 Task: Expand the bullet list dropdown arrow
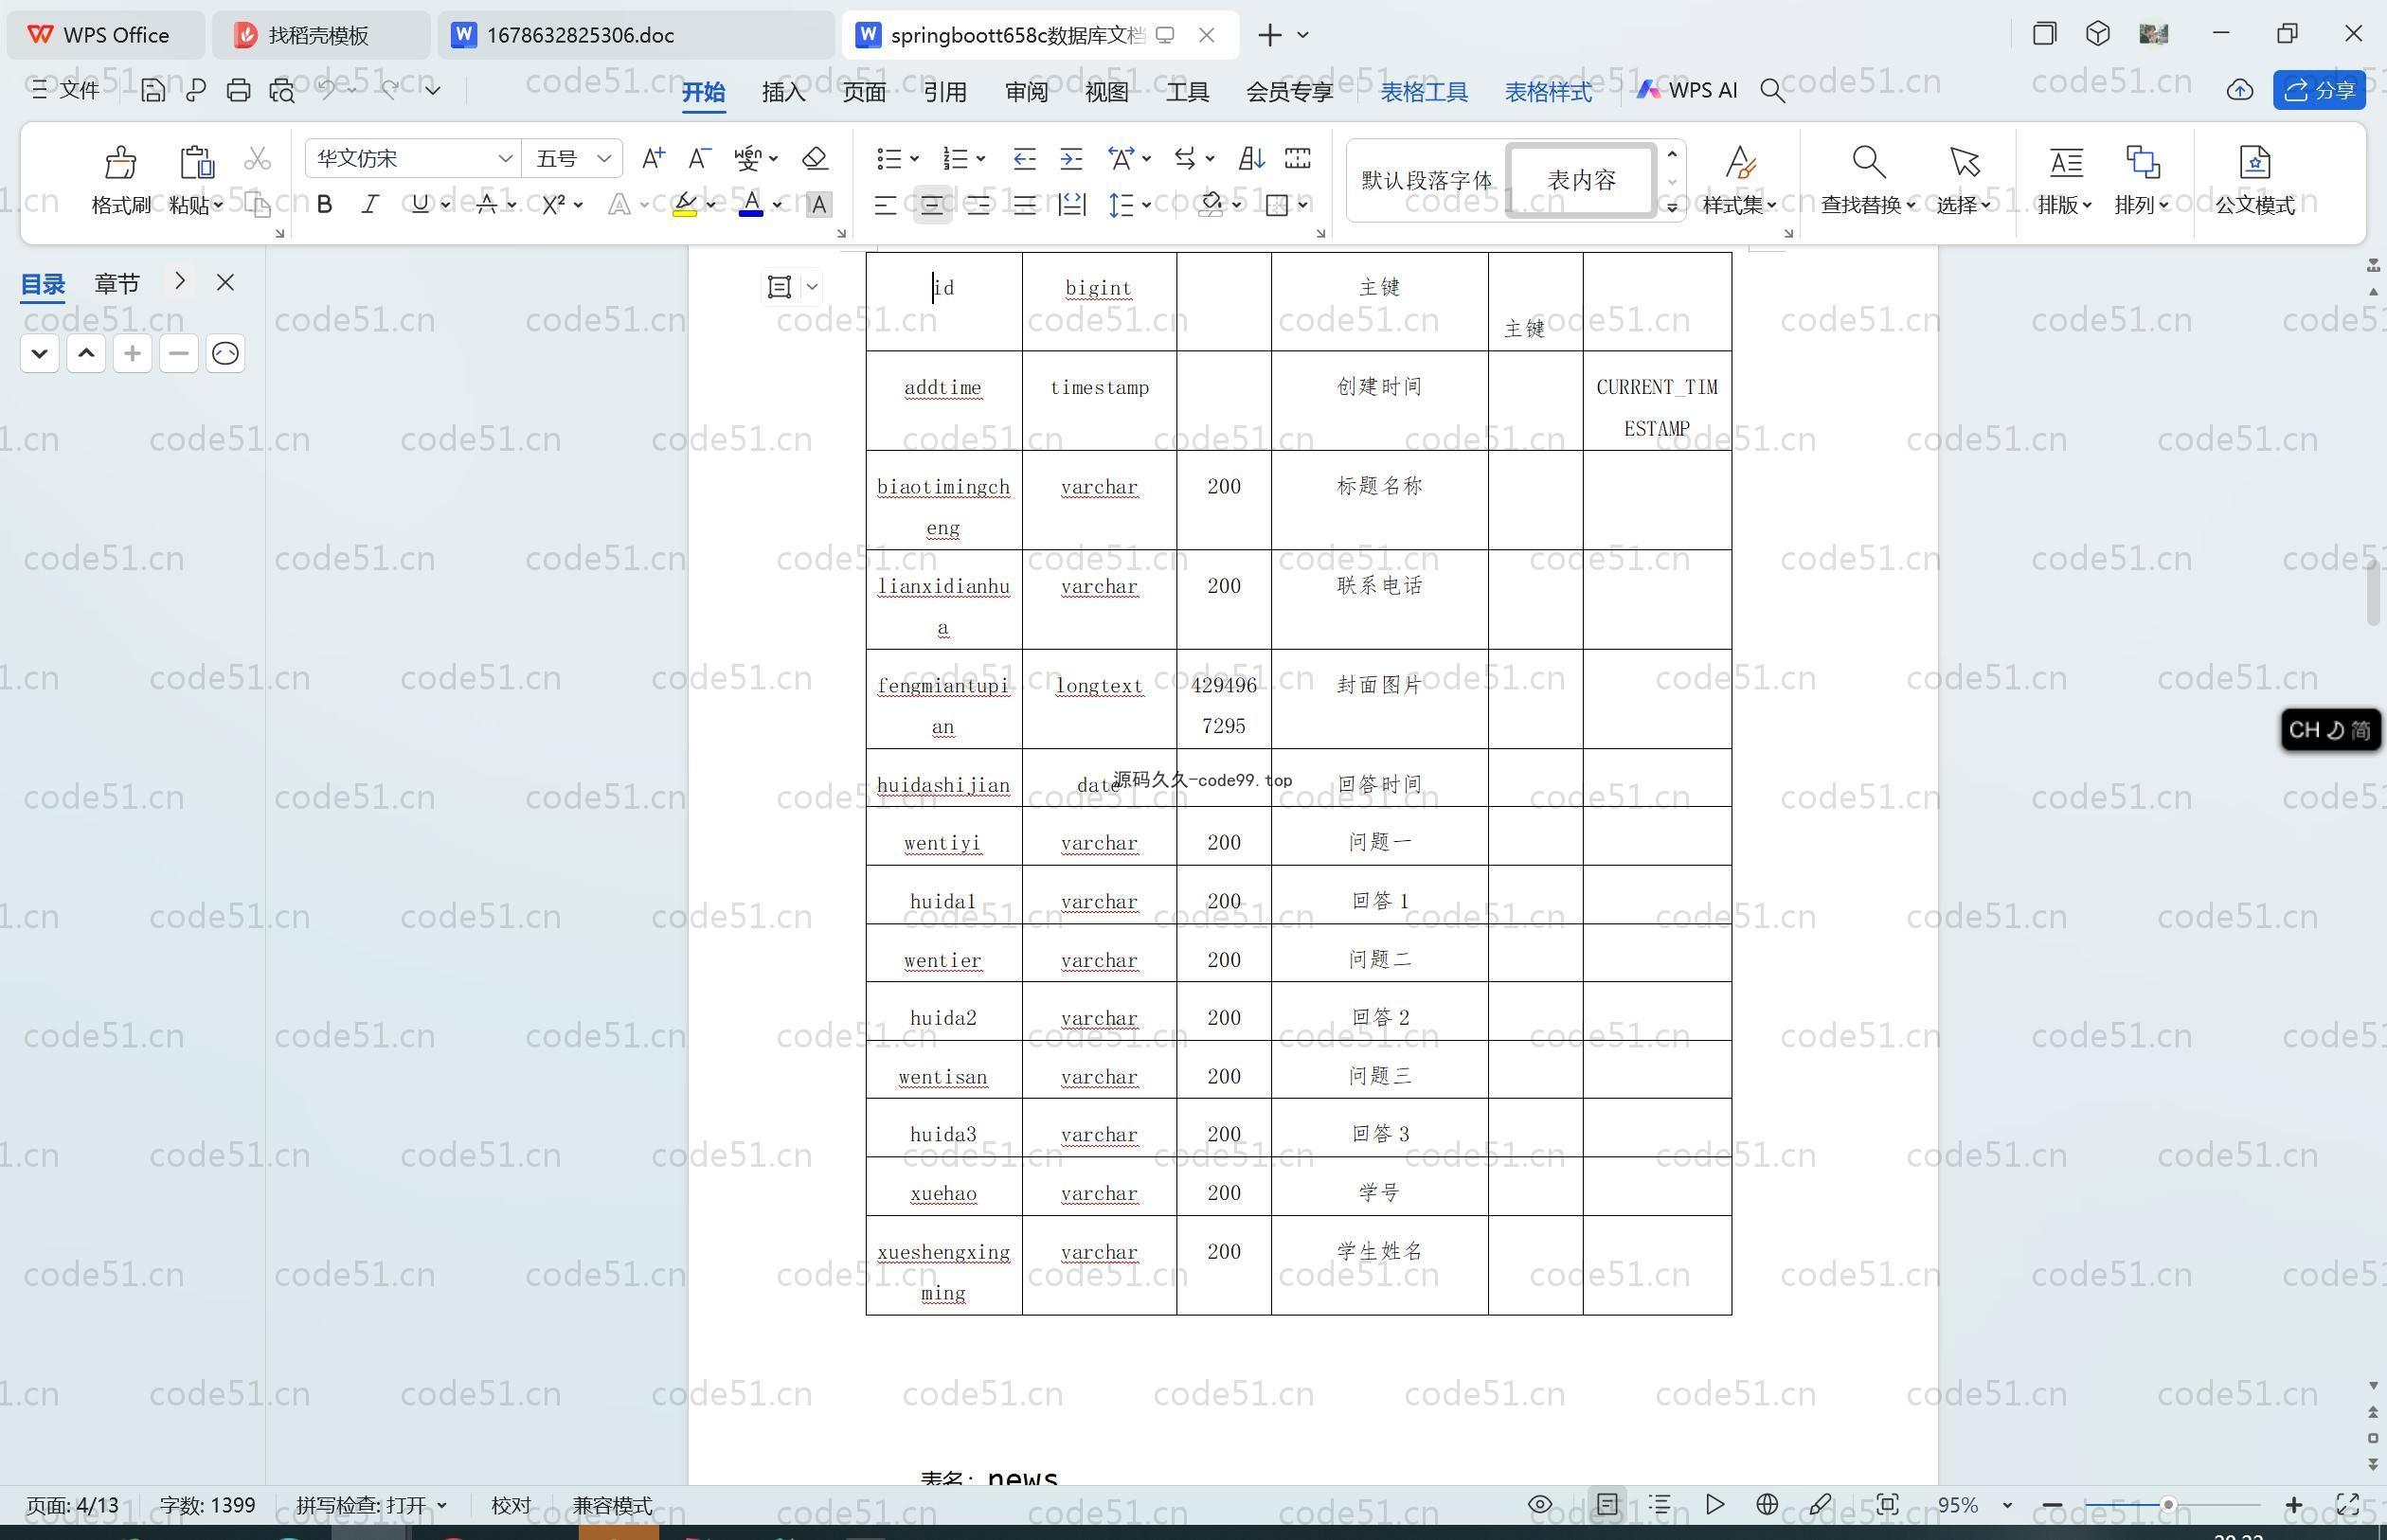click(914, 158)
